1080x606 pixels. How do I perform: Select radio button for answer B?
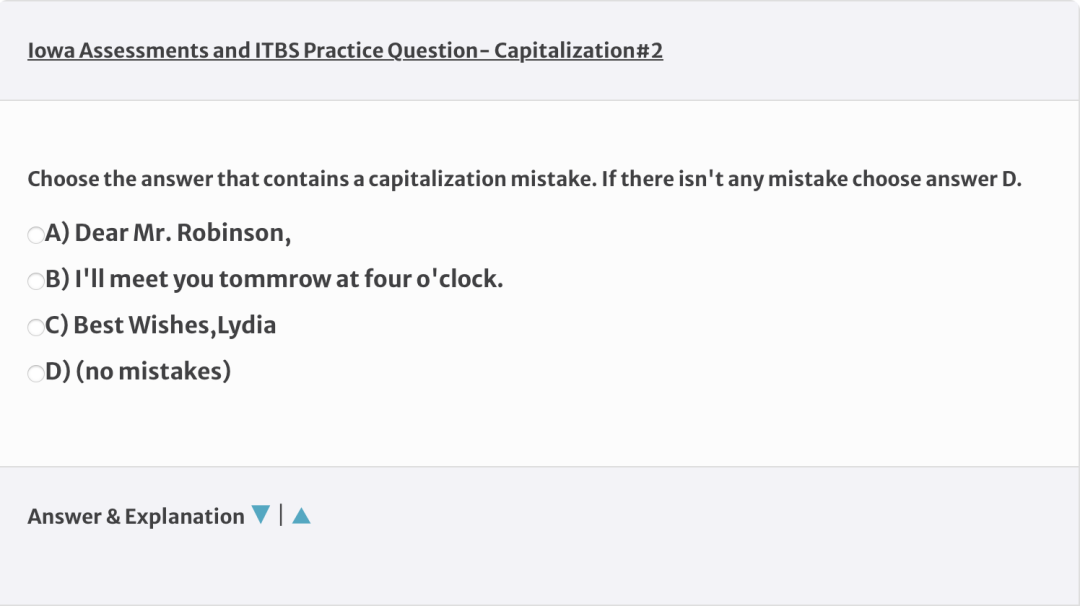[x=36, y=281]
